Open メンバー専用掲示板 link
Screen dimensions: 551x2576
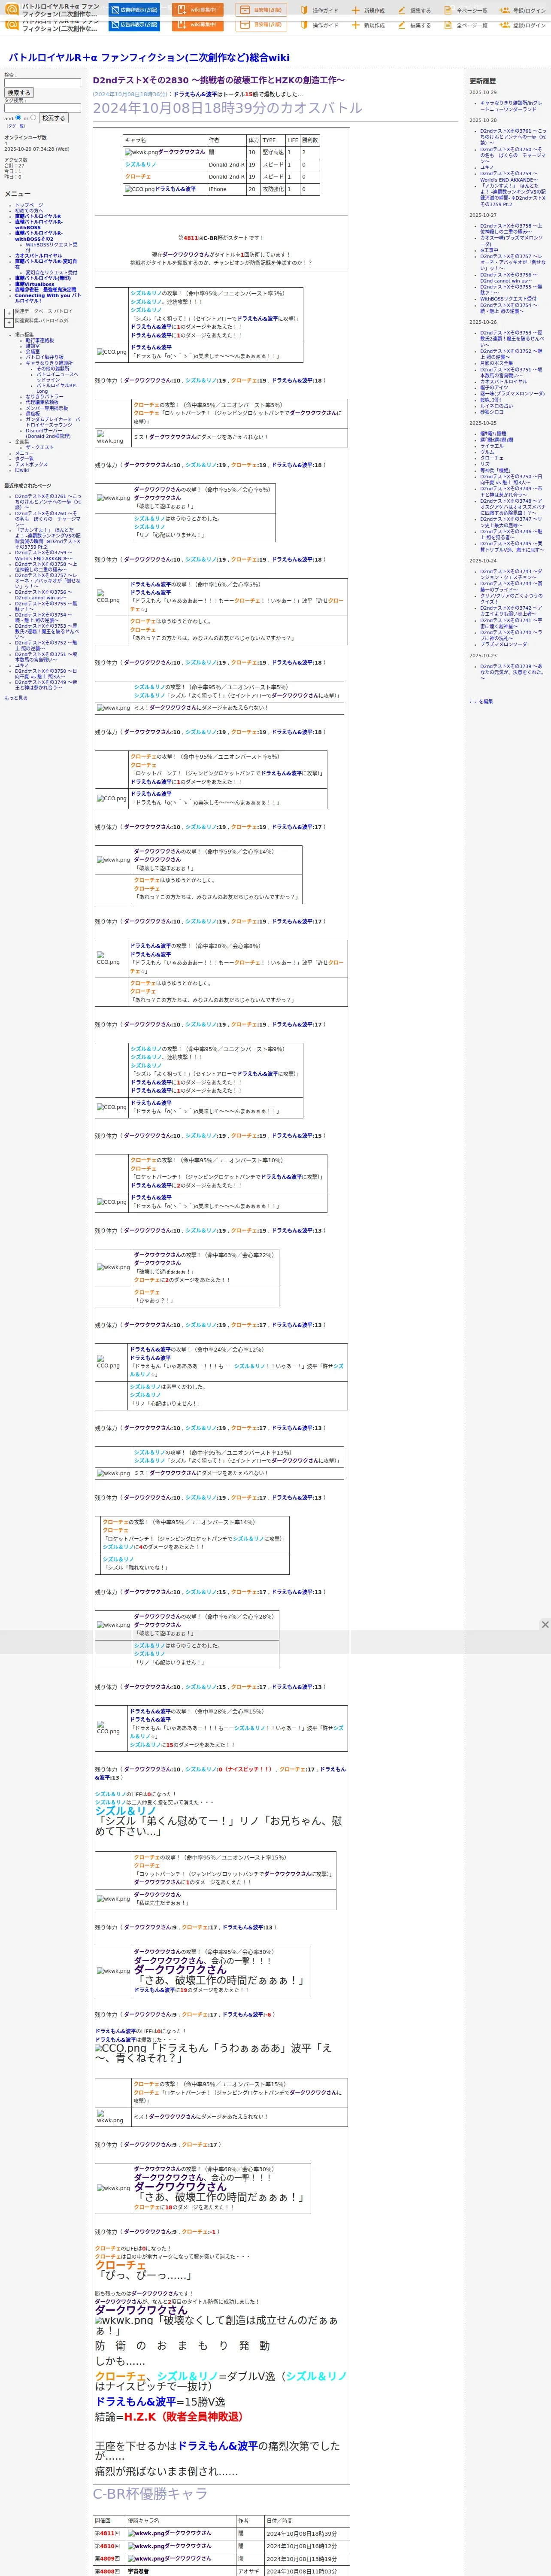(x=47, y=408)
